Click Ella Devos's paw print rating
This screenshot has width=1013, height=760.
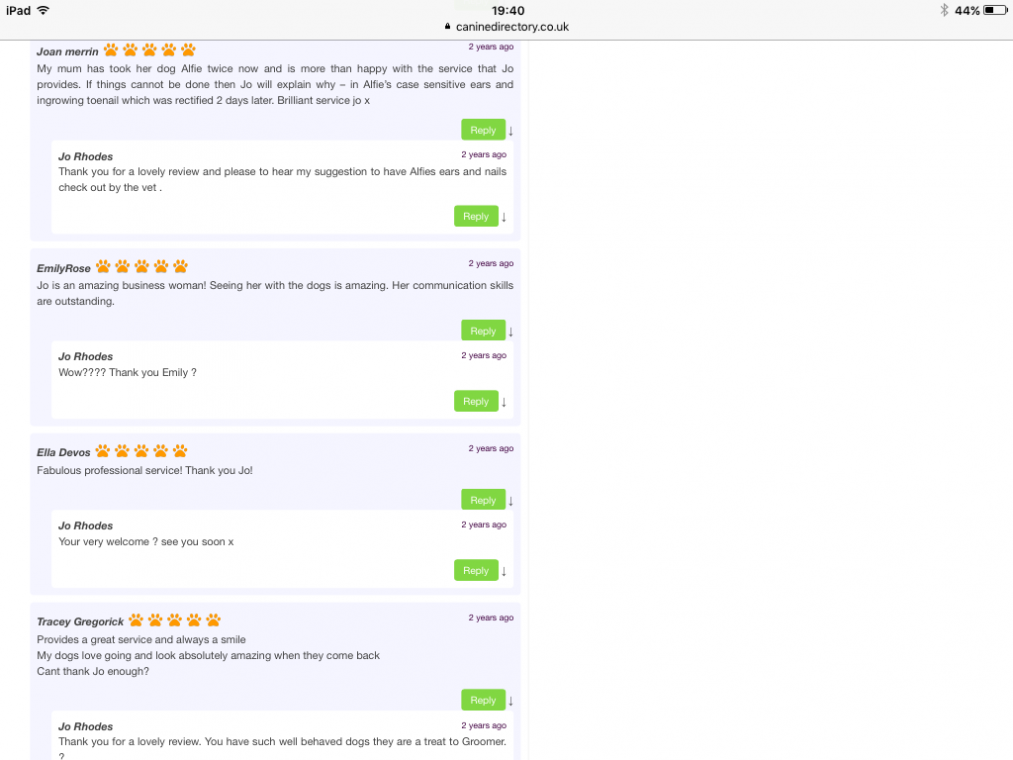pyautogui.click(x=141, y=451)
